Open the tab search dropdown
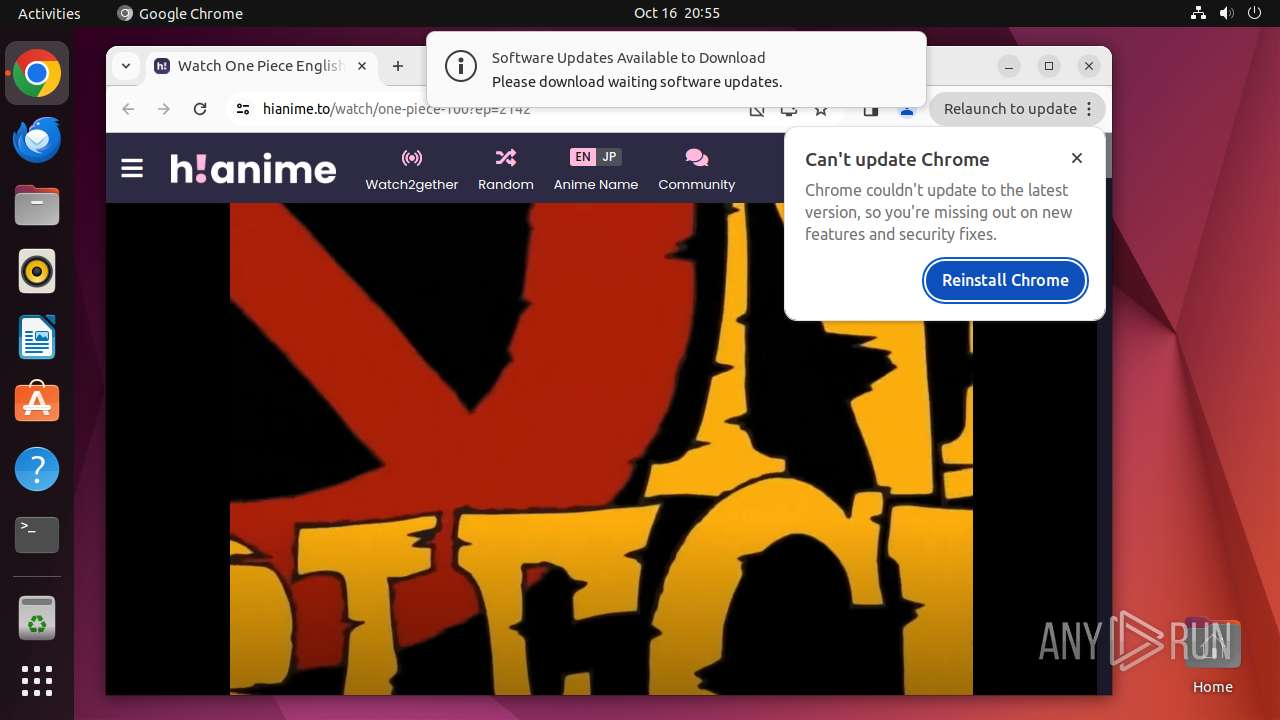Screen dimensions: 1280x720 [126, 66]
